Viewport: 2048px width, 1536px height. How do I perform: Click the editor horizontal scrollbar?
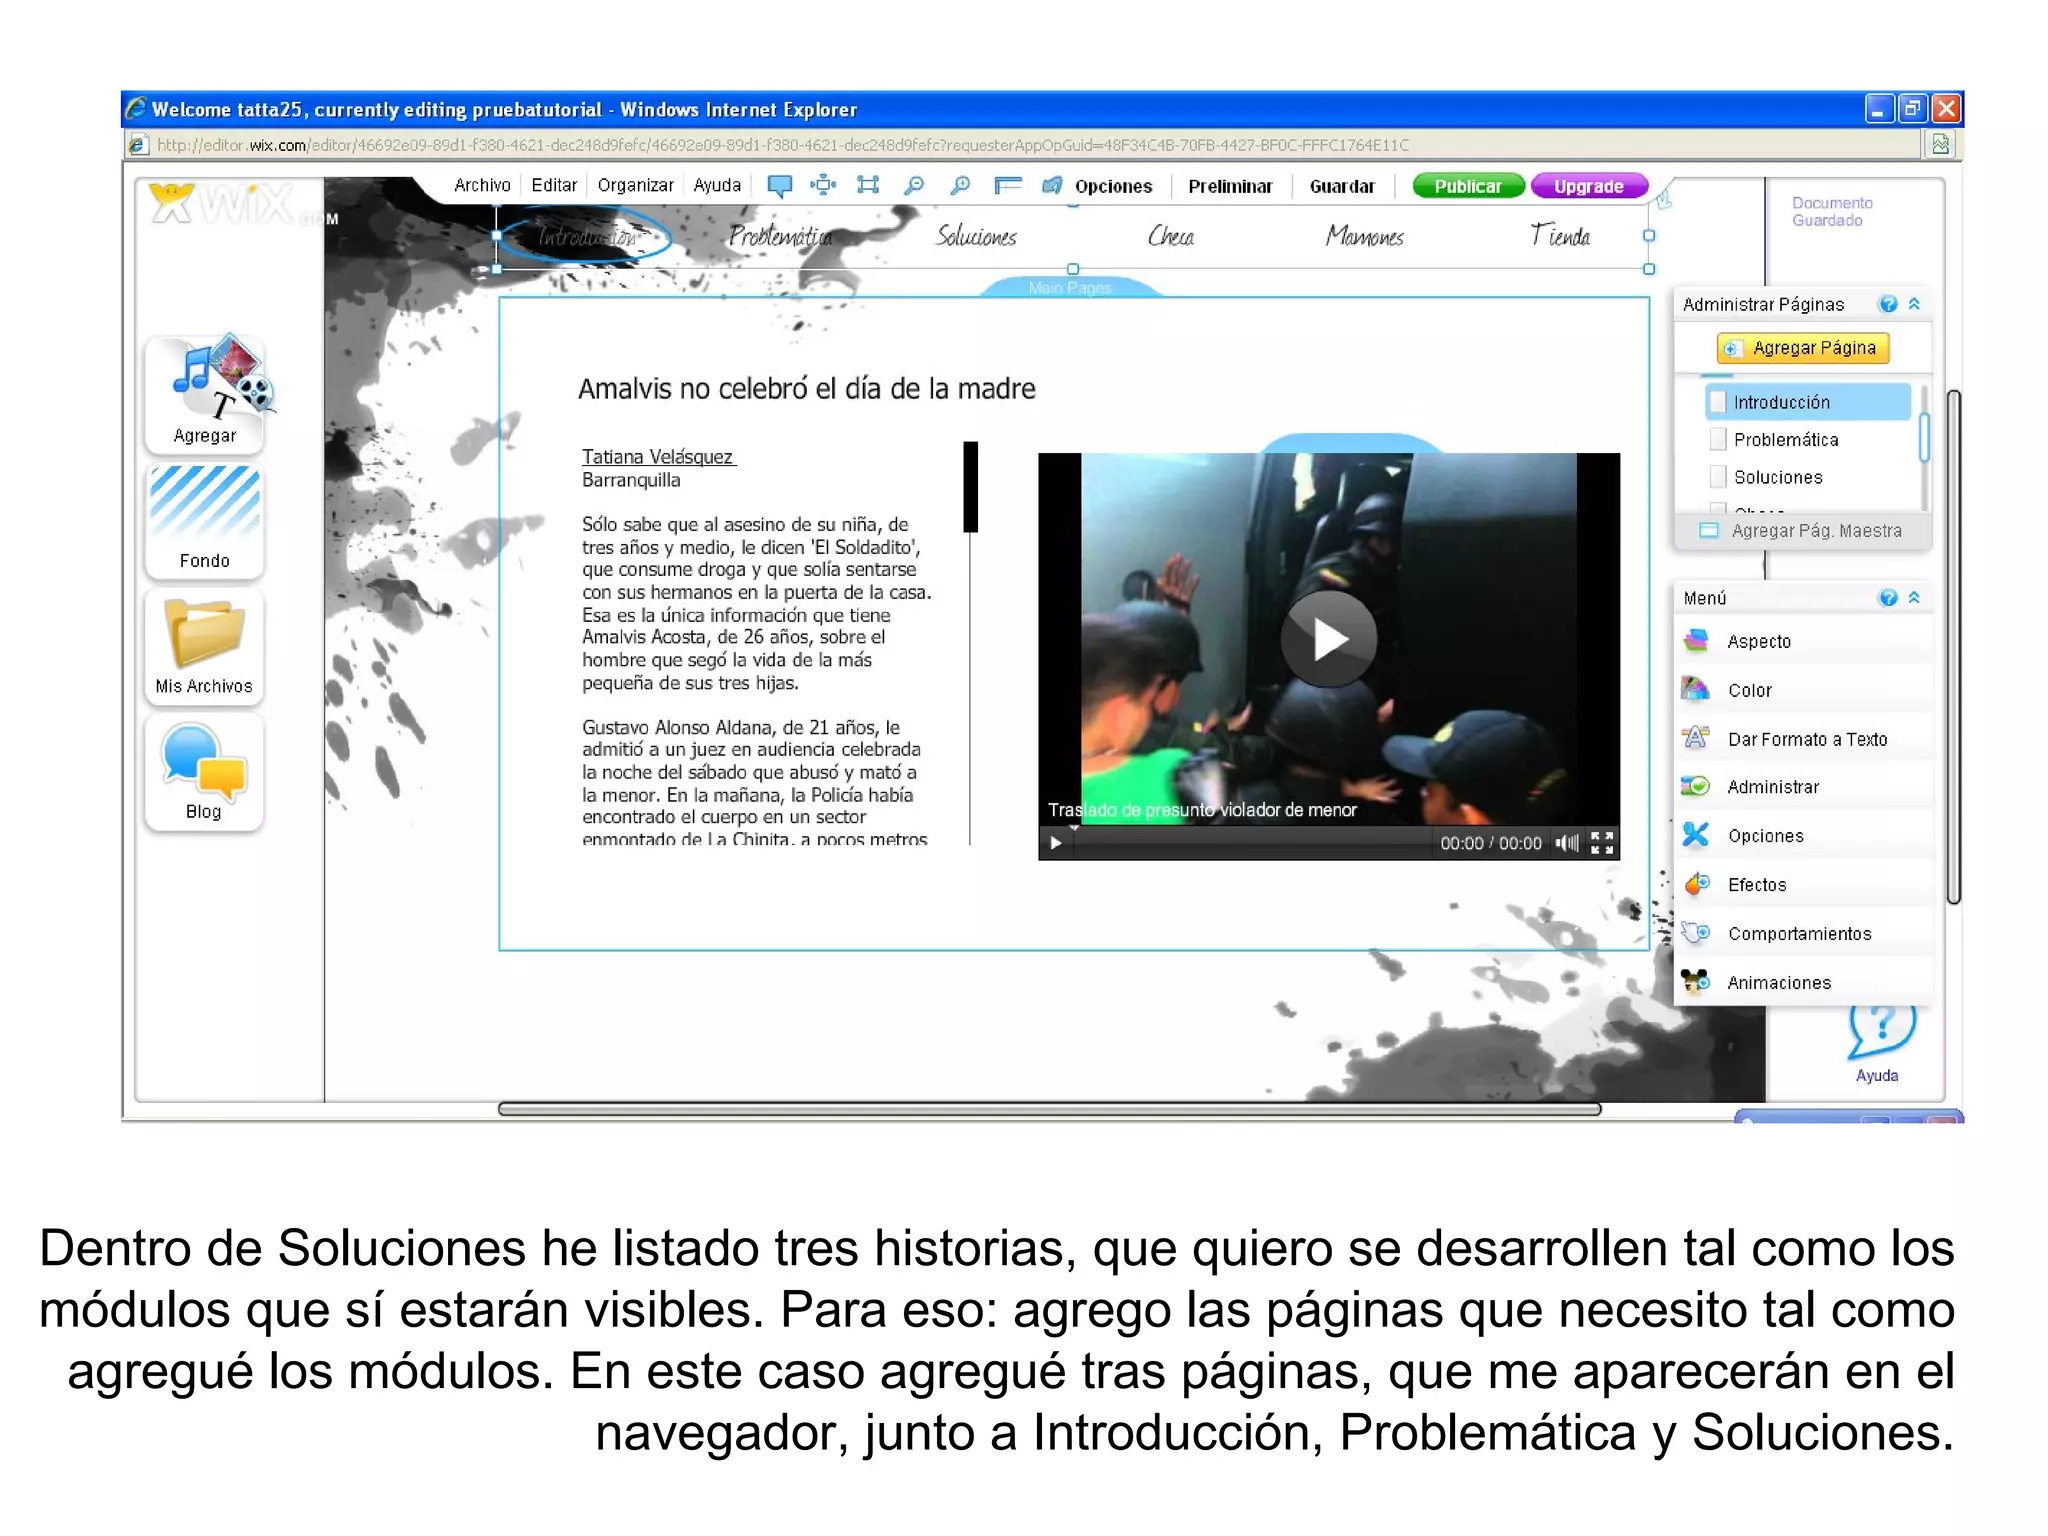pos(1049,1108)
